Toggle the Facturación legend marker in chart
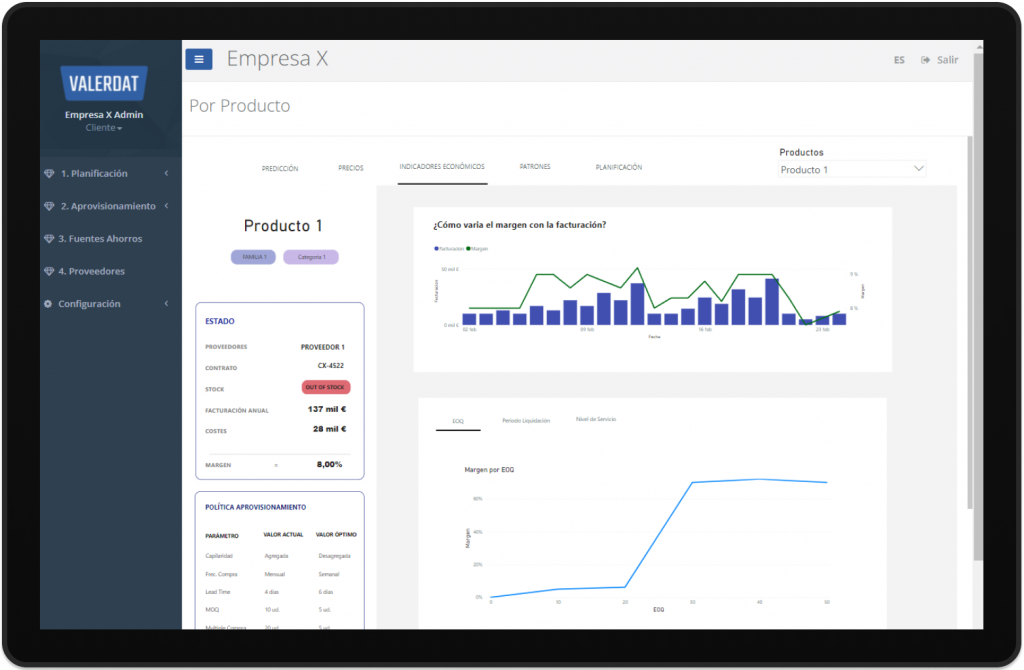Screen dimensions: 1024x670 436,248
